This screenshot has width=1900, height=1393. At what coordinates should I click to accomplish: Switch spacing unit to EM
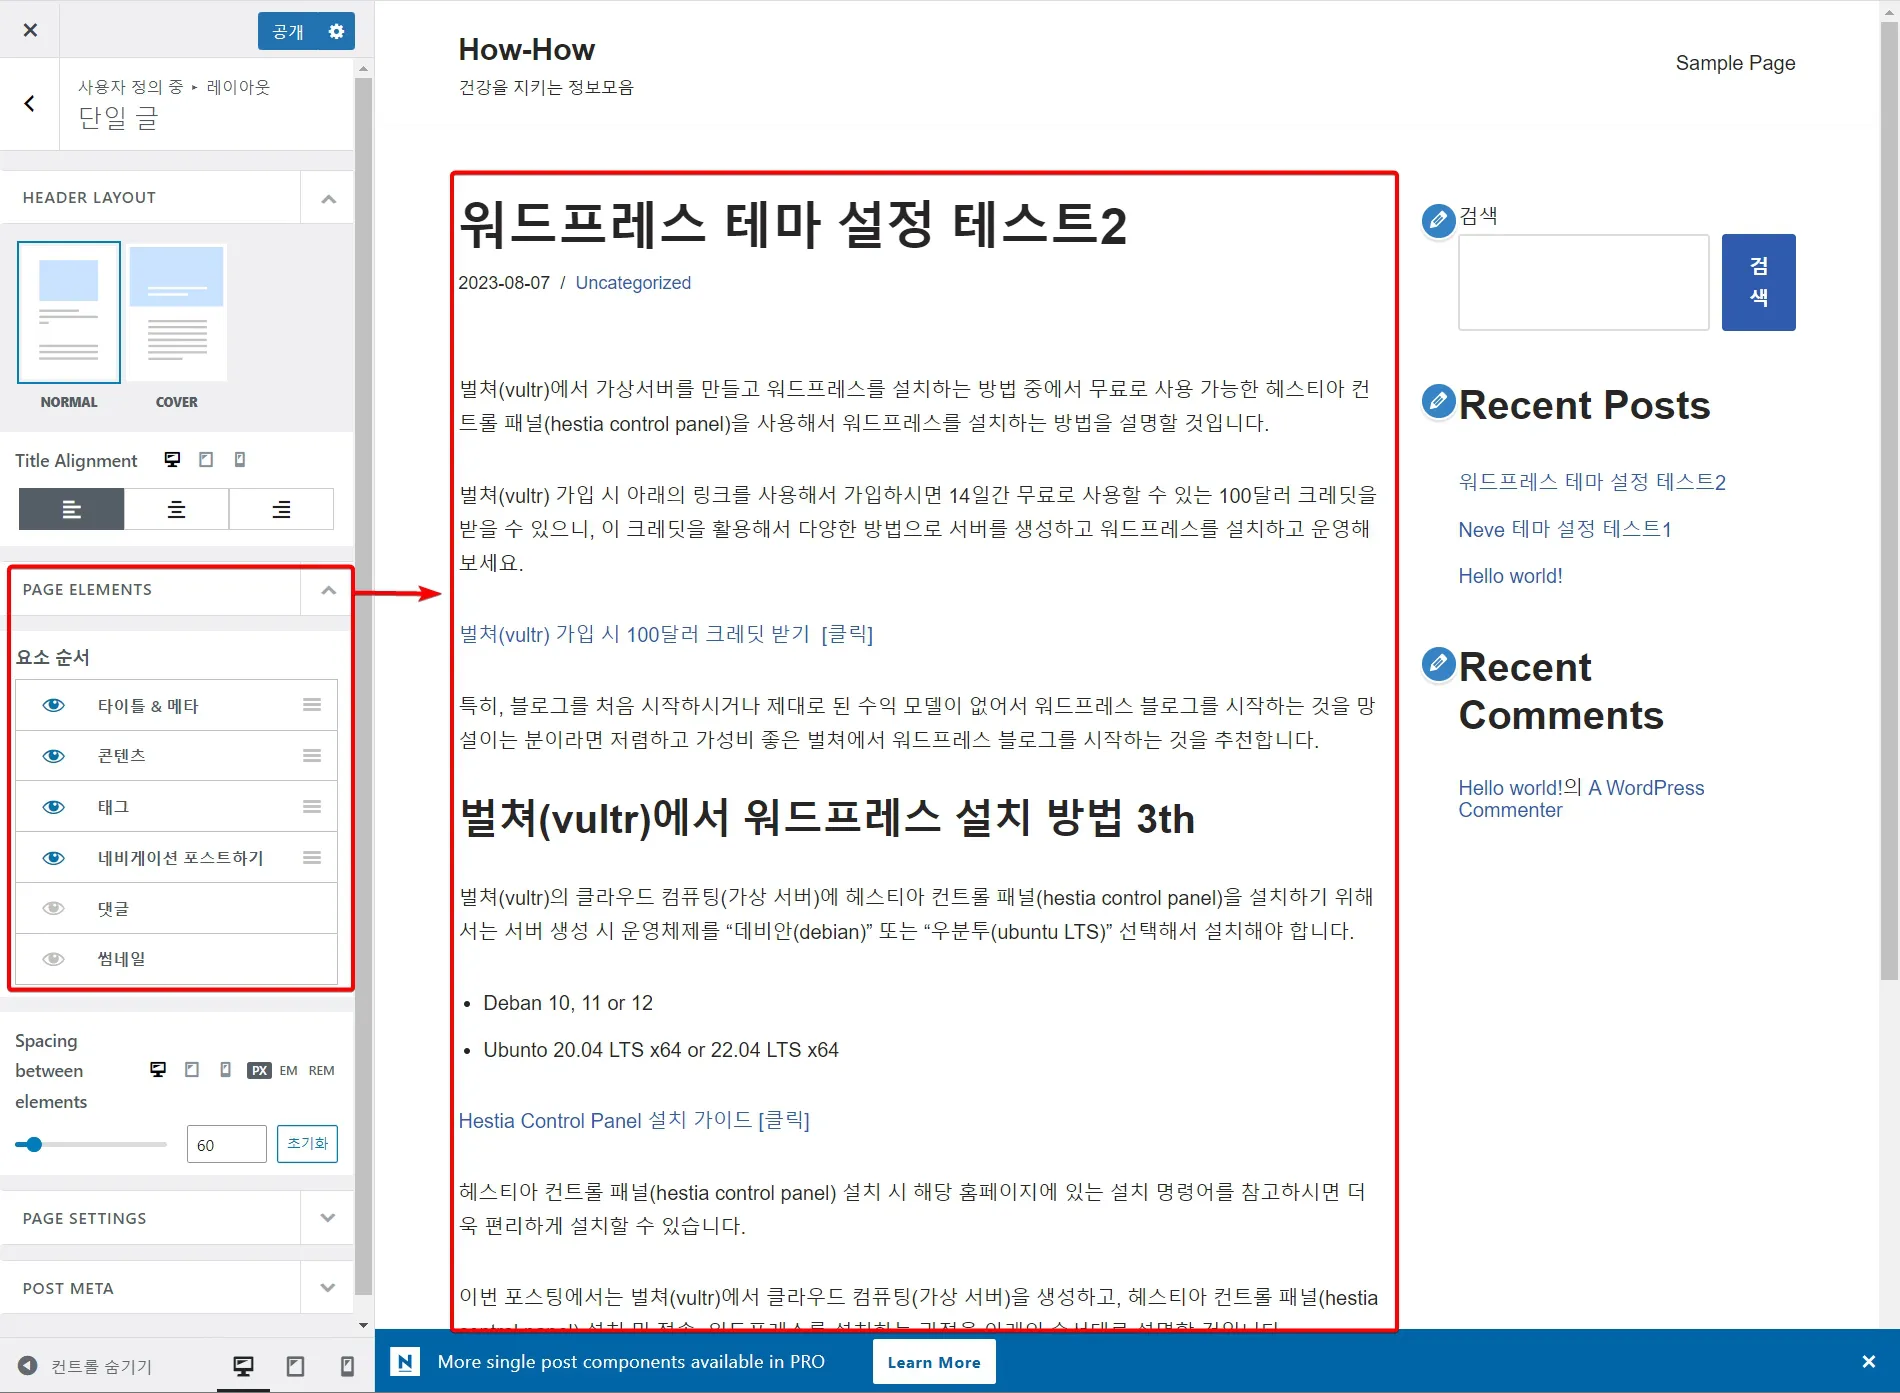288,1070
